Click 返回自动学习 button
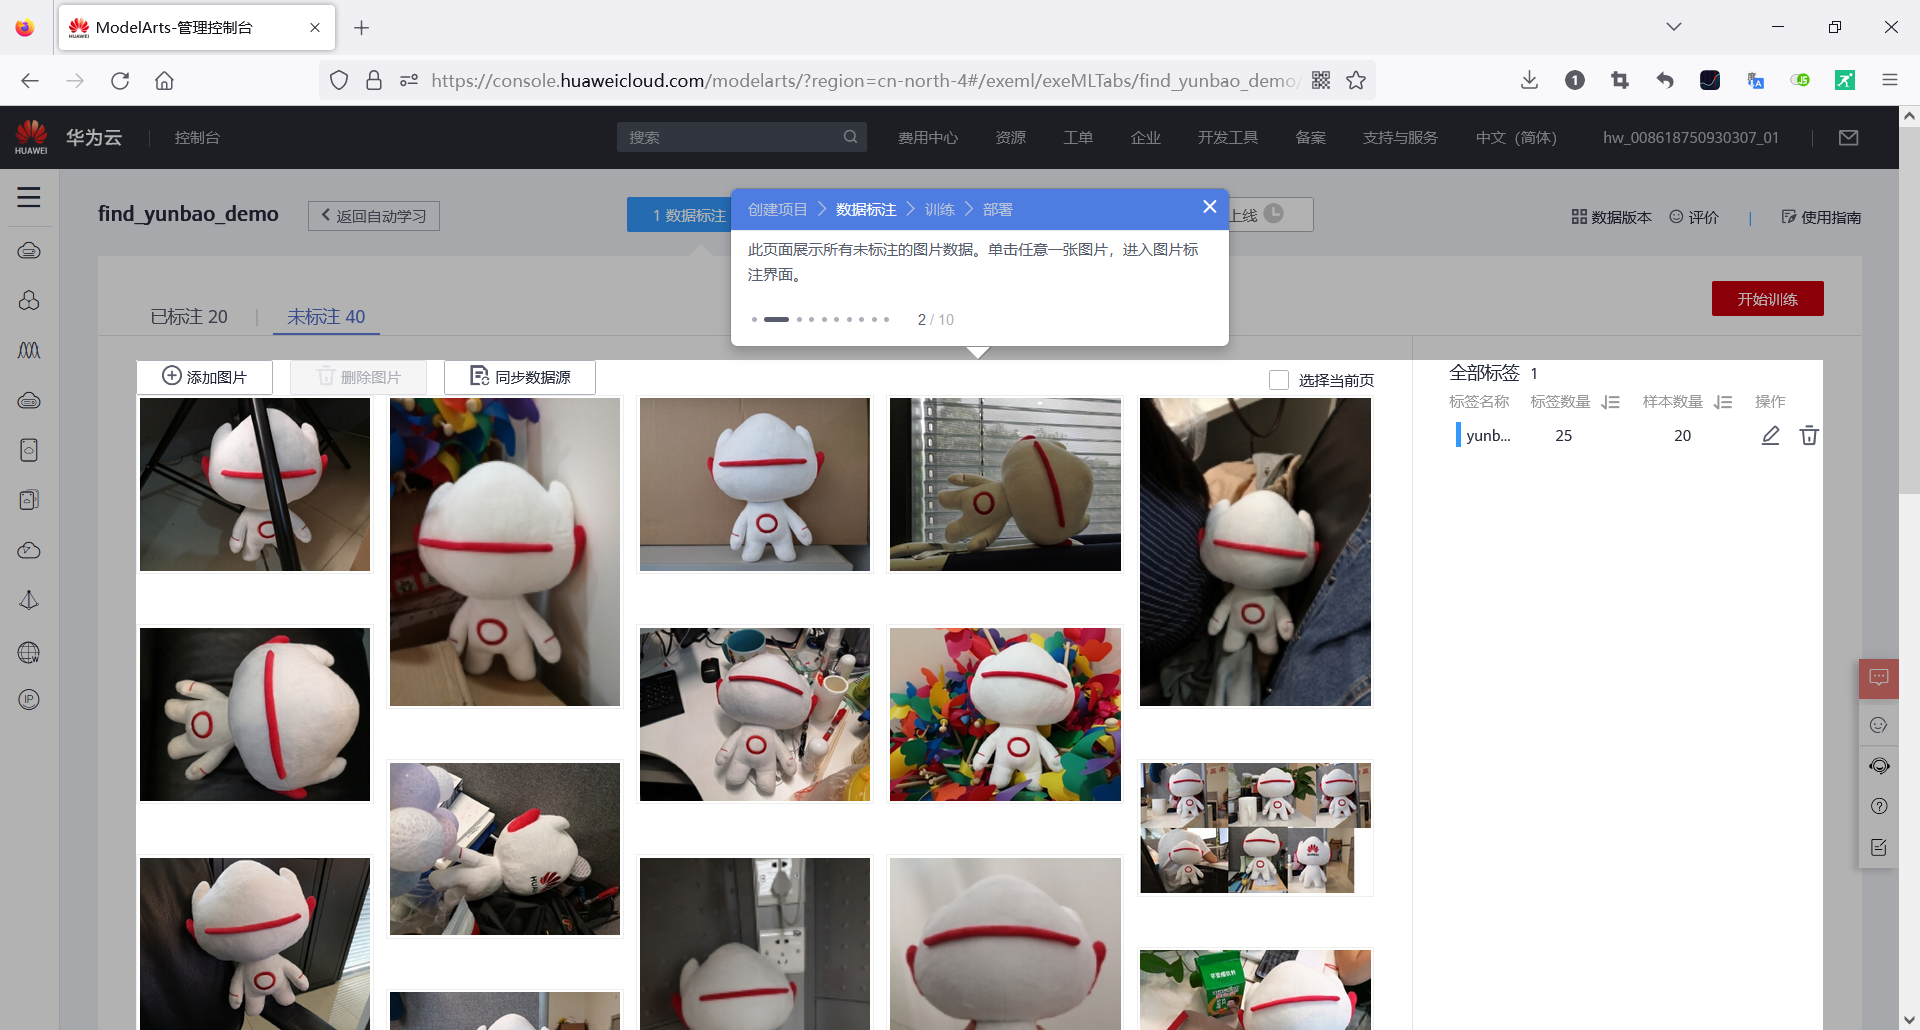This screenshot has height=1030, width=1920. [x=374, y=216]
